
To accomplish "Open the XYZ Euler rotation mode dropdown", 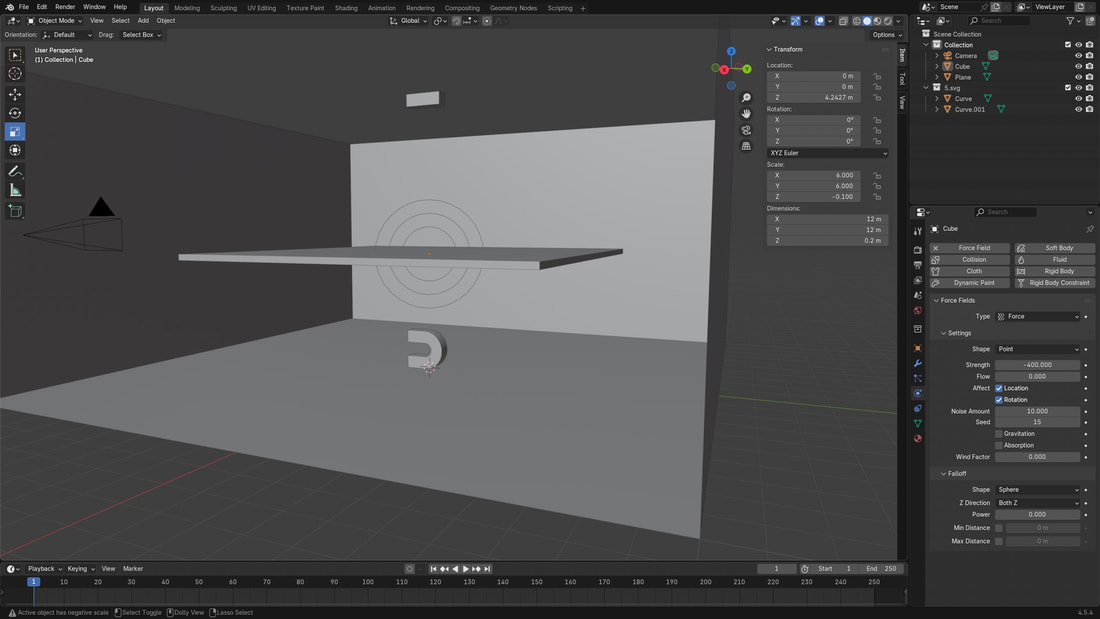I will (828, 153).
